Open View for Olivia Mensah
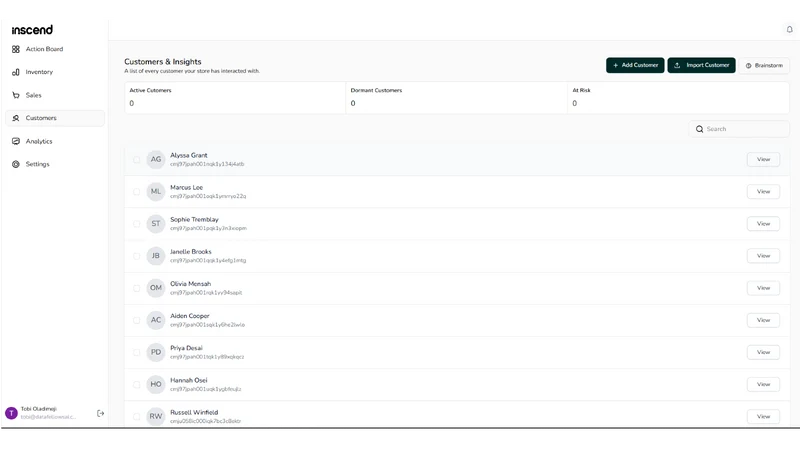This screenshot has width=800, height=450. point(763,288)
